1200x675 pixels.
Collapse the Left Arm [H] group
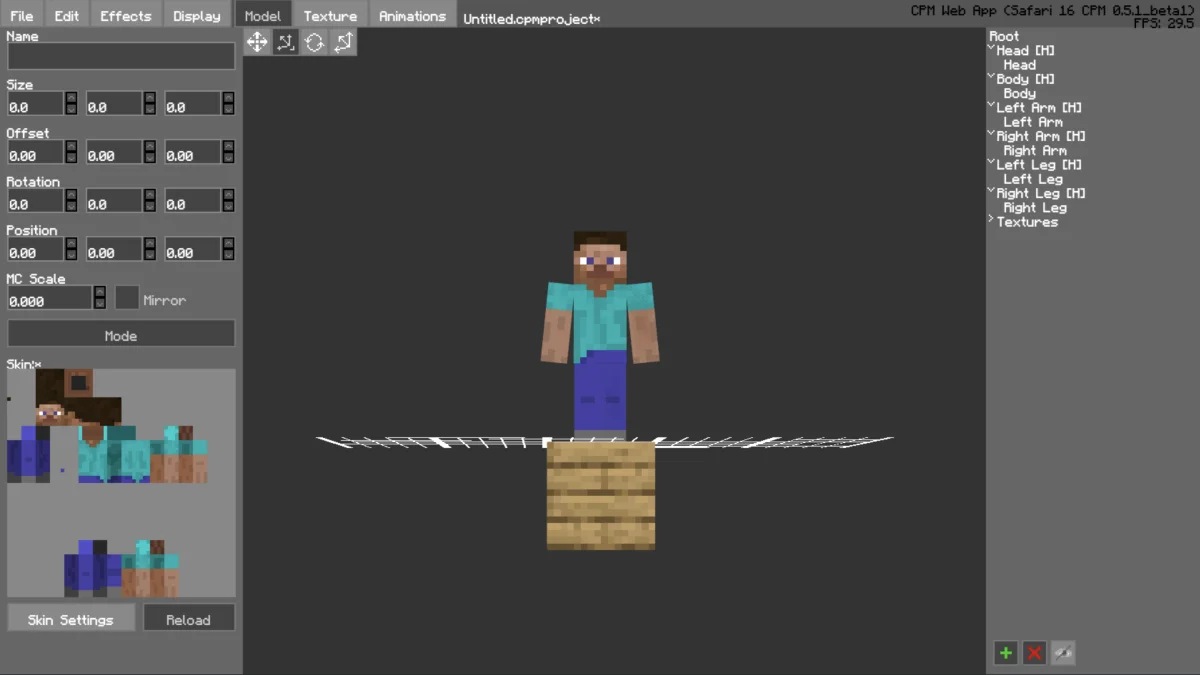pyautogui.click(x=991, y=105)
